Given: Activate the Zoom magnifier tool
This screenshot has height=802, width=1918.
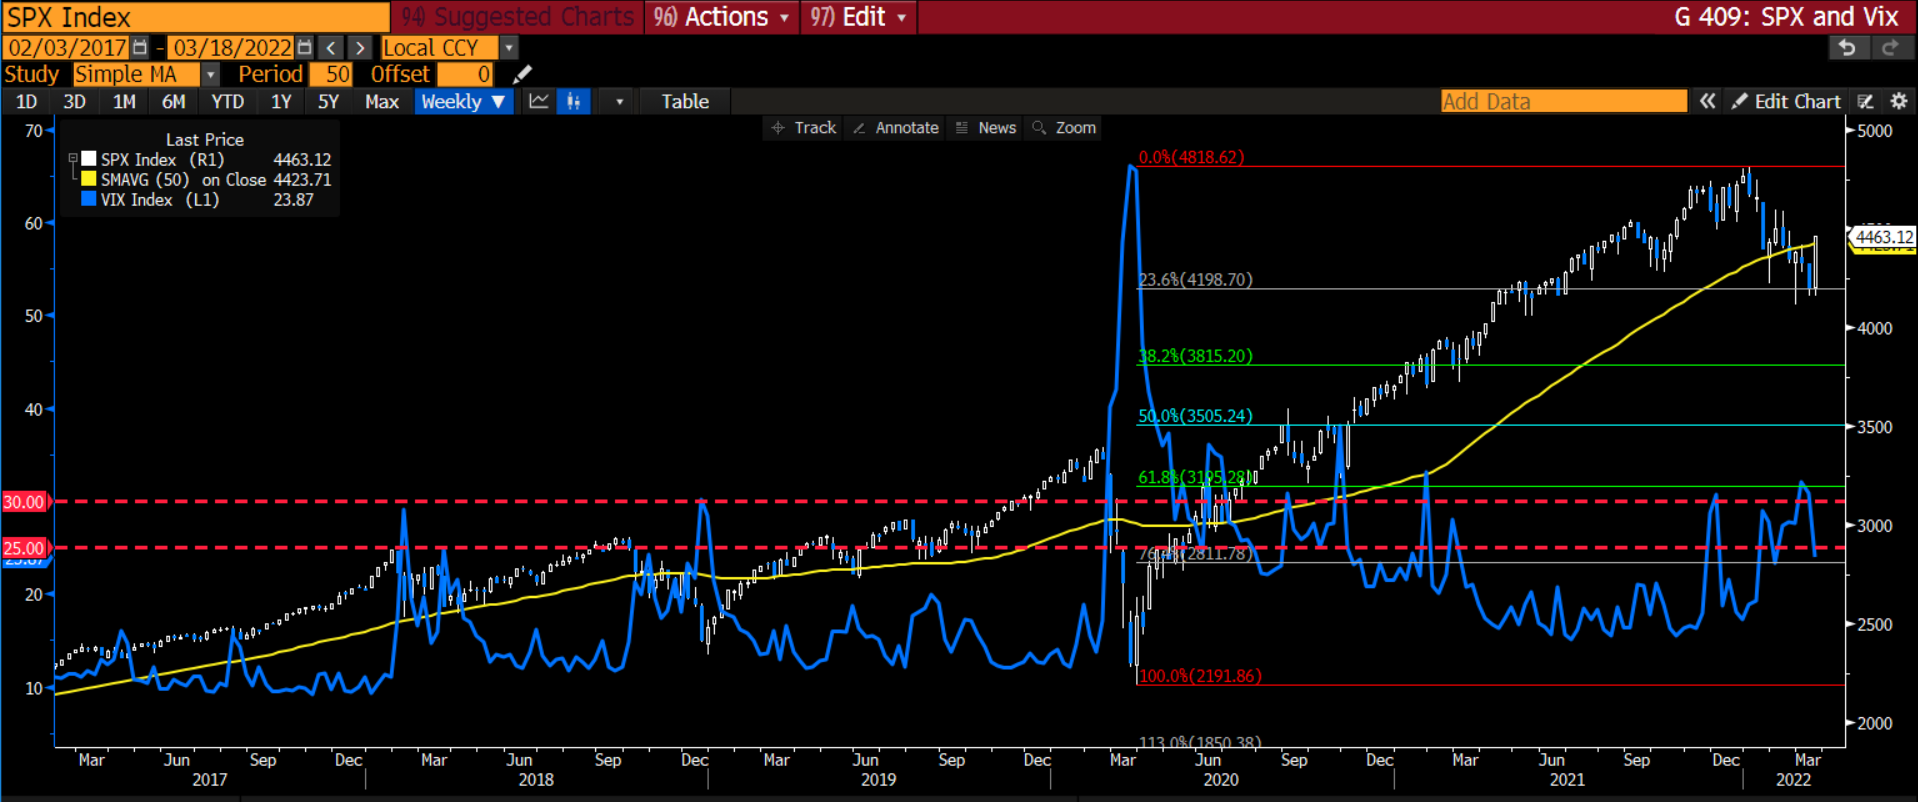Looking at the screenshot, I should pyautogui.click(x=1065, y=128).
